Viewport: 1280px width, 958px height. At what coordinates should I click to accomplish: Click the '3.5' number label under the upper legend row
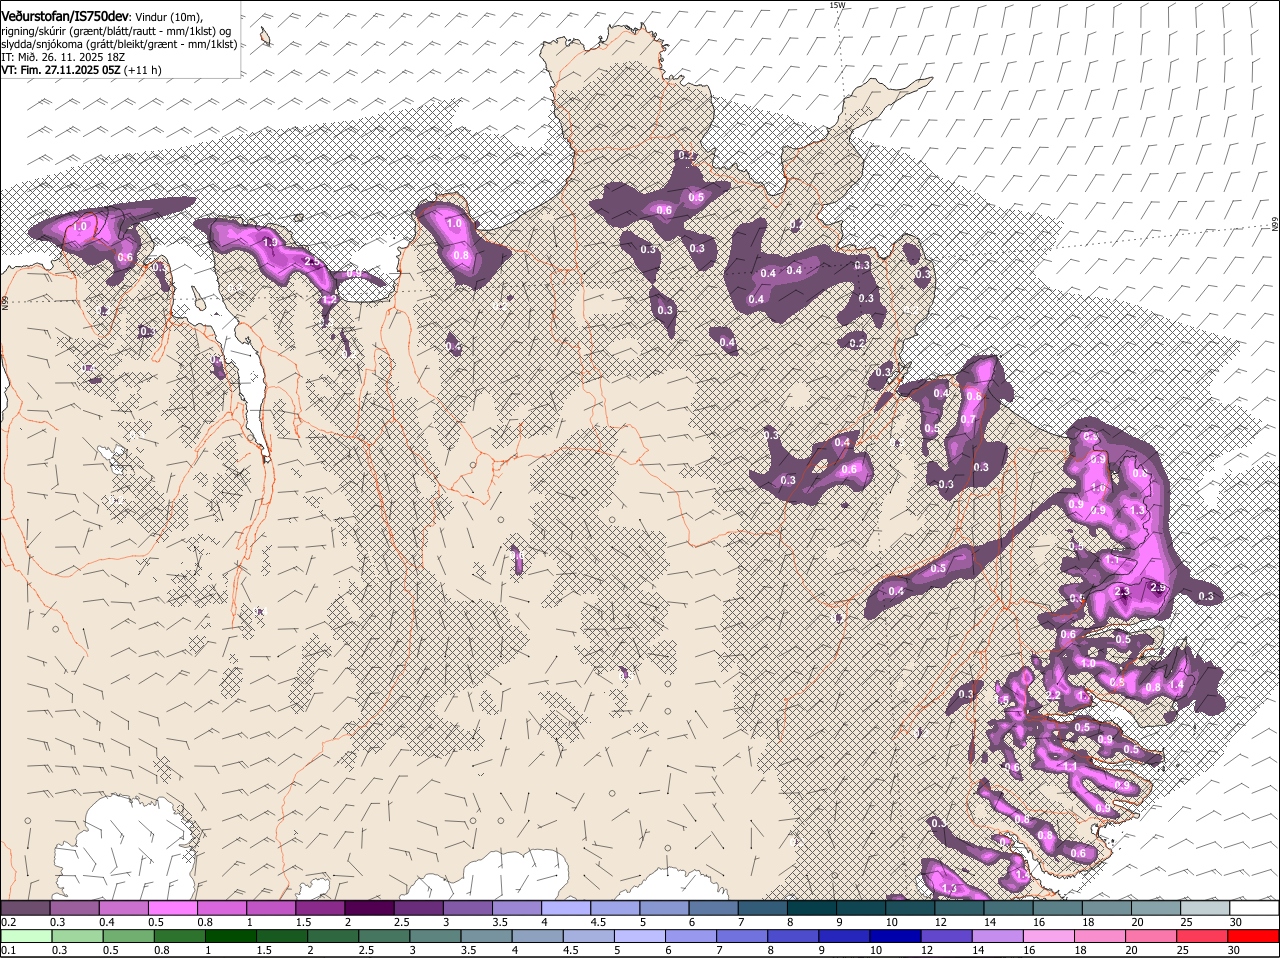[500, 921]
